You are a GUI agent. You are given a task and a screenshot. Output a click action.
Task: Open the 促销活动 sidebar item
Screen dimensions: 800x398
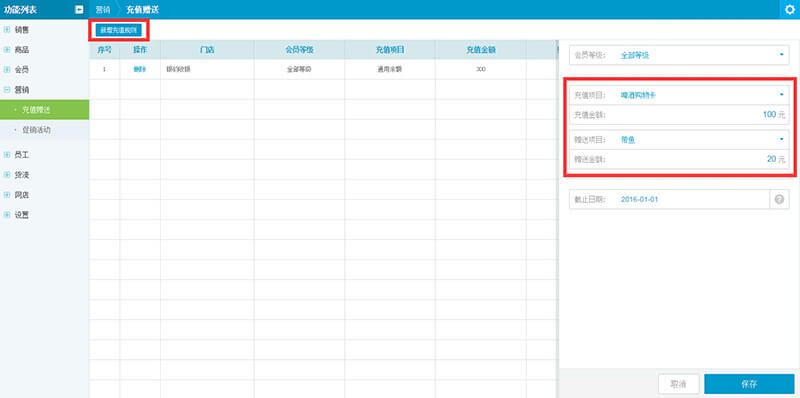click(44, 130)
